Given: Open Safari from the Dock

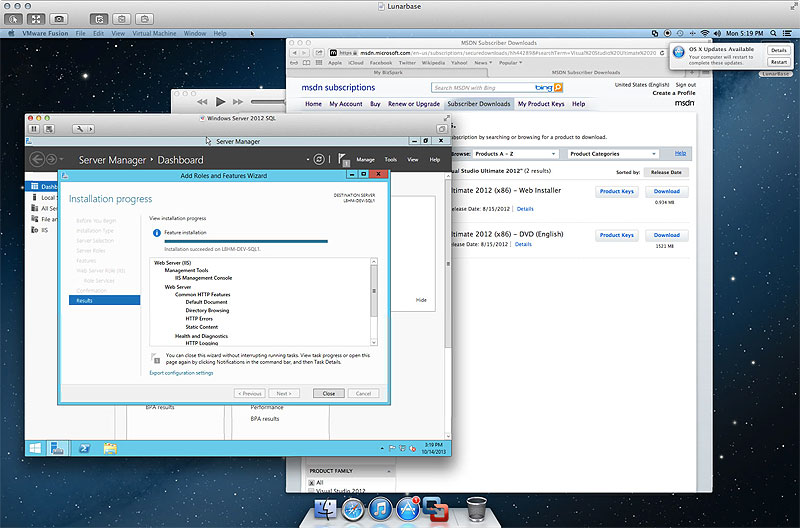Looking at the screenshot, I should 353,509.
